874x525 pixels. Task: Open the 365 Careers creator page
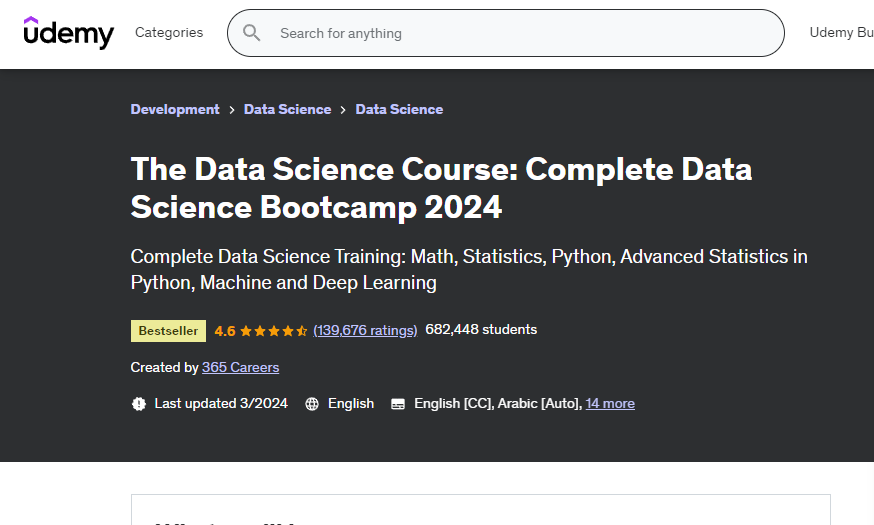(x=240, y=368)
